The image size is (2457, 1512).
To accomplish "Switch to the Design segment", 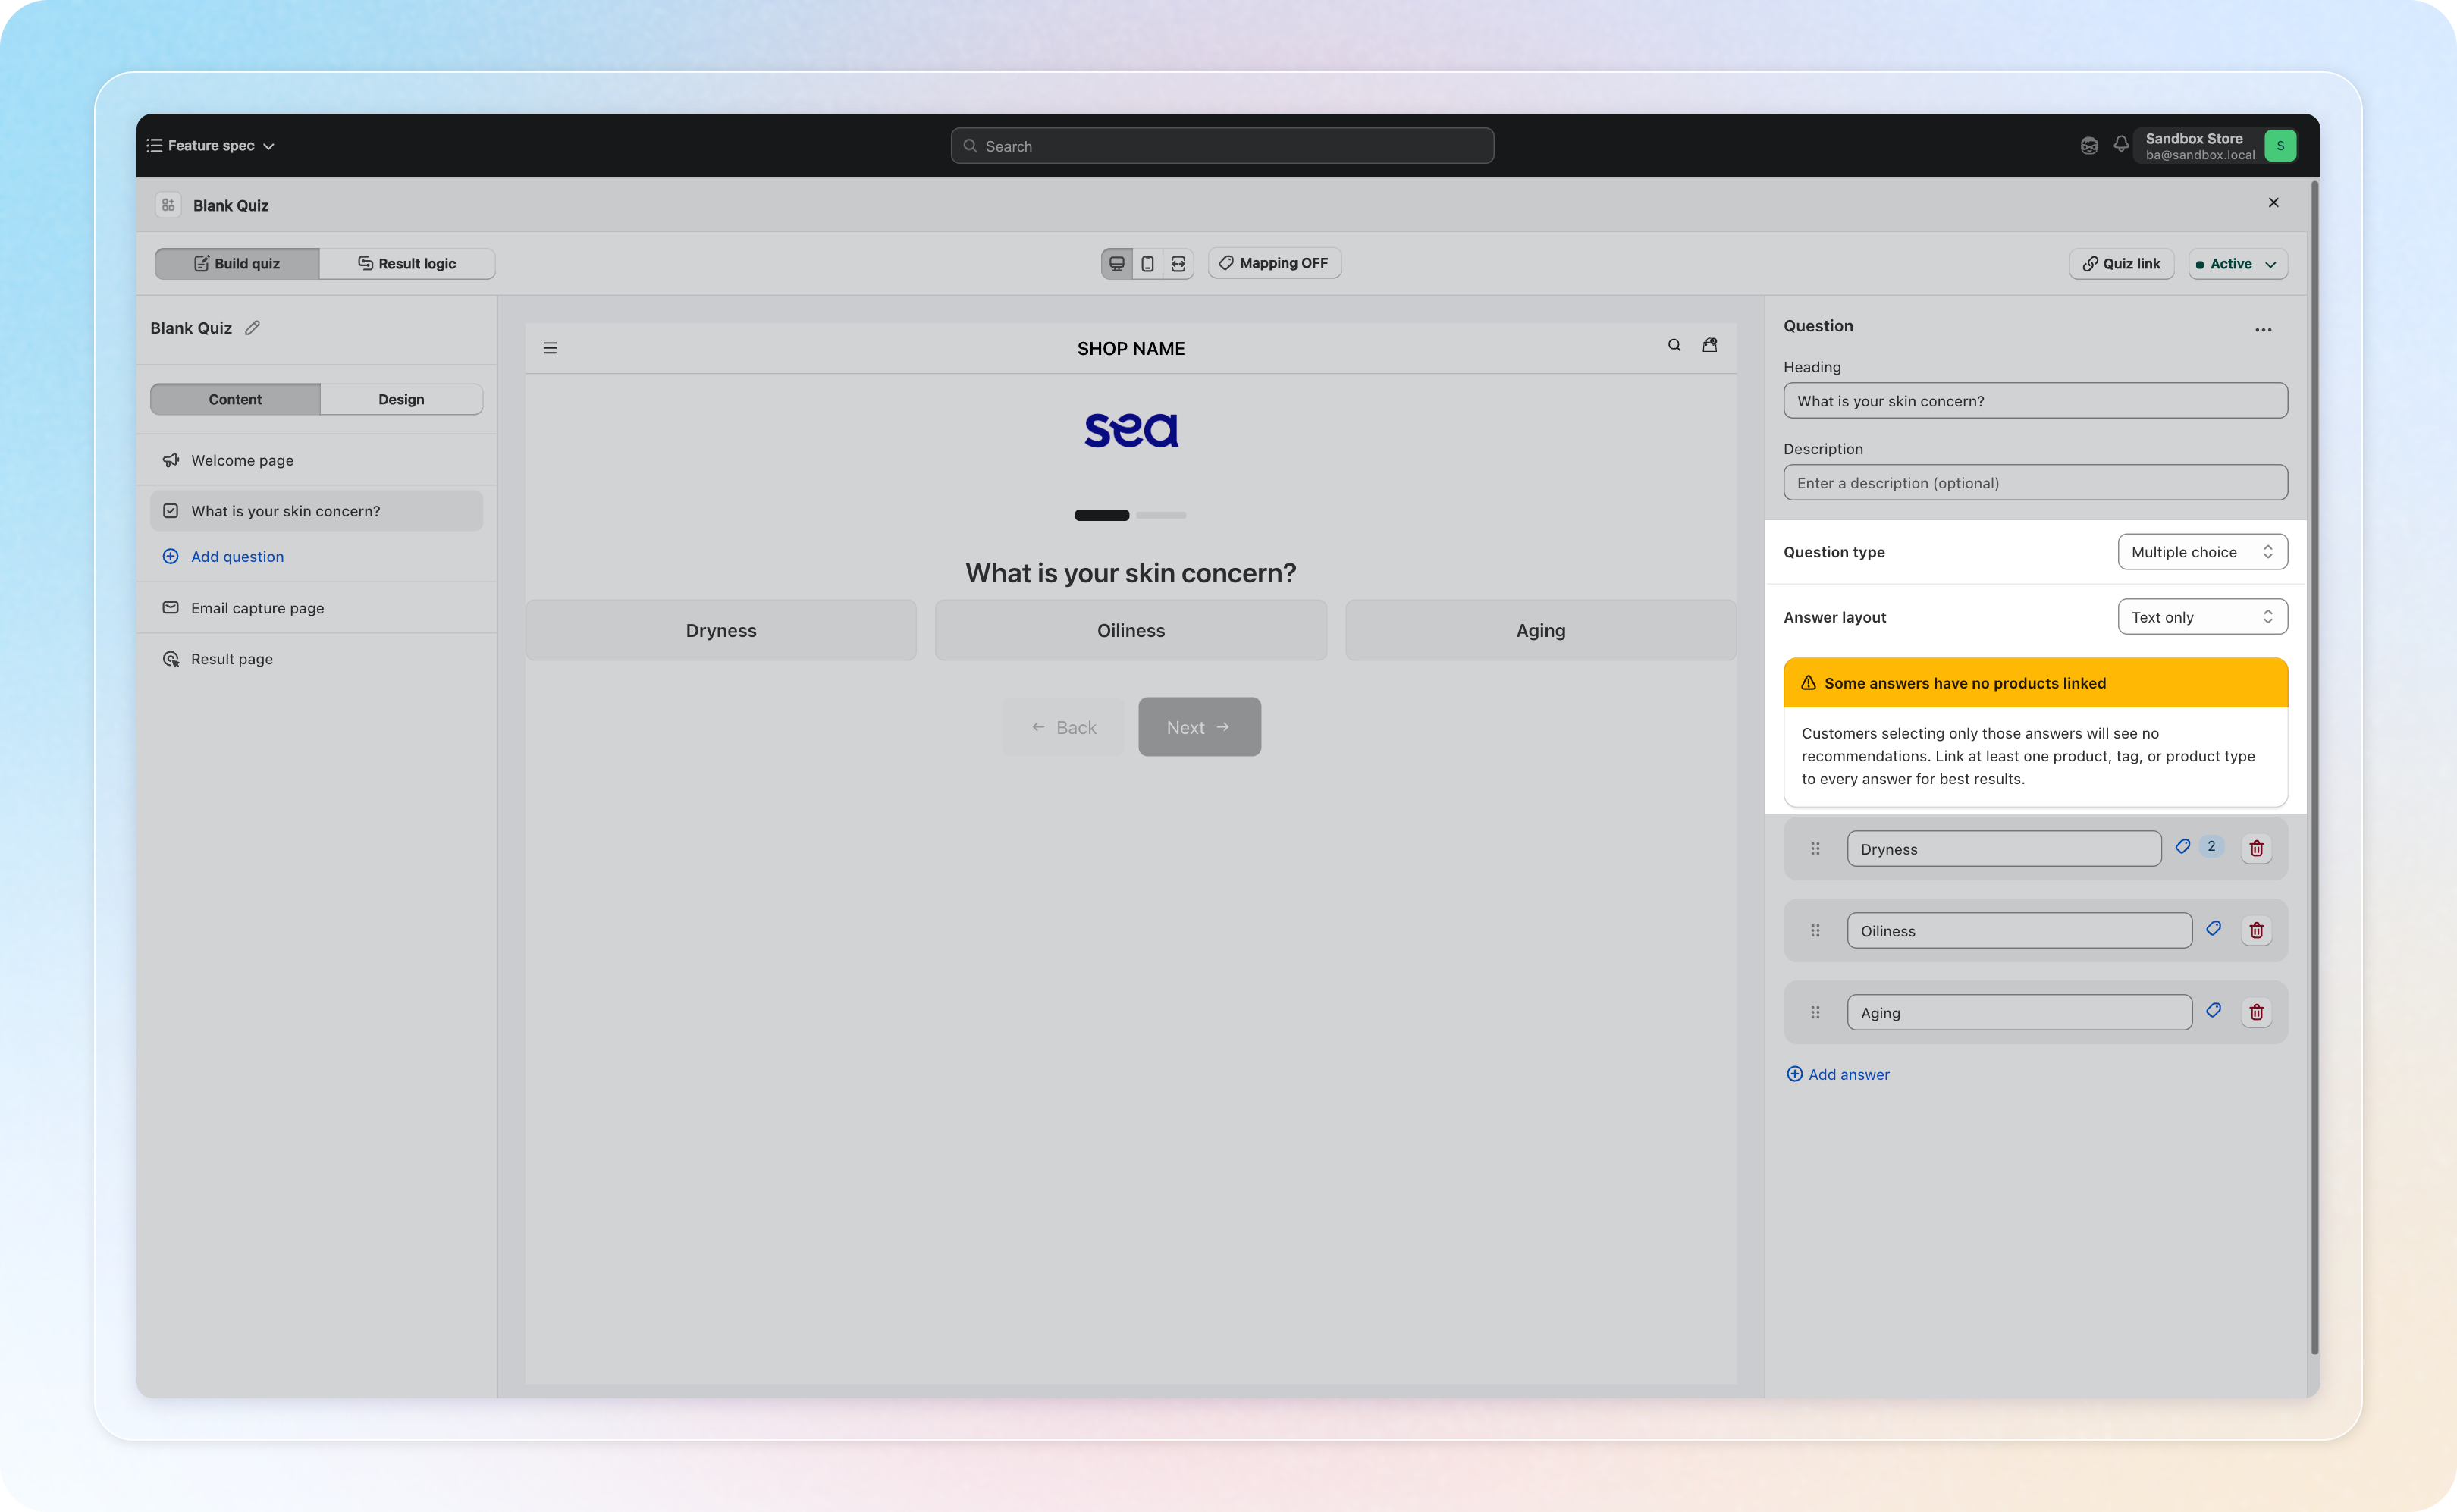I will [401, 399].
